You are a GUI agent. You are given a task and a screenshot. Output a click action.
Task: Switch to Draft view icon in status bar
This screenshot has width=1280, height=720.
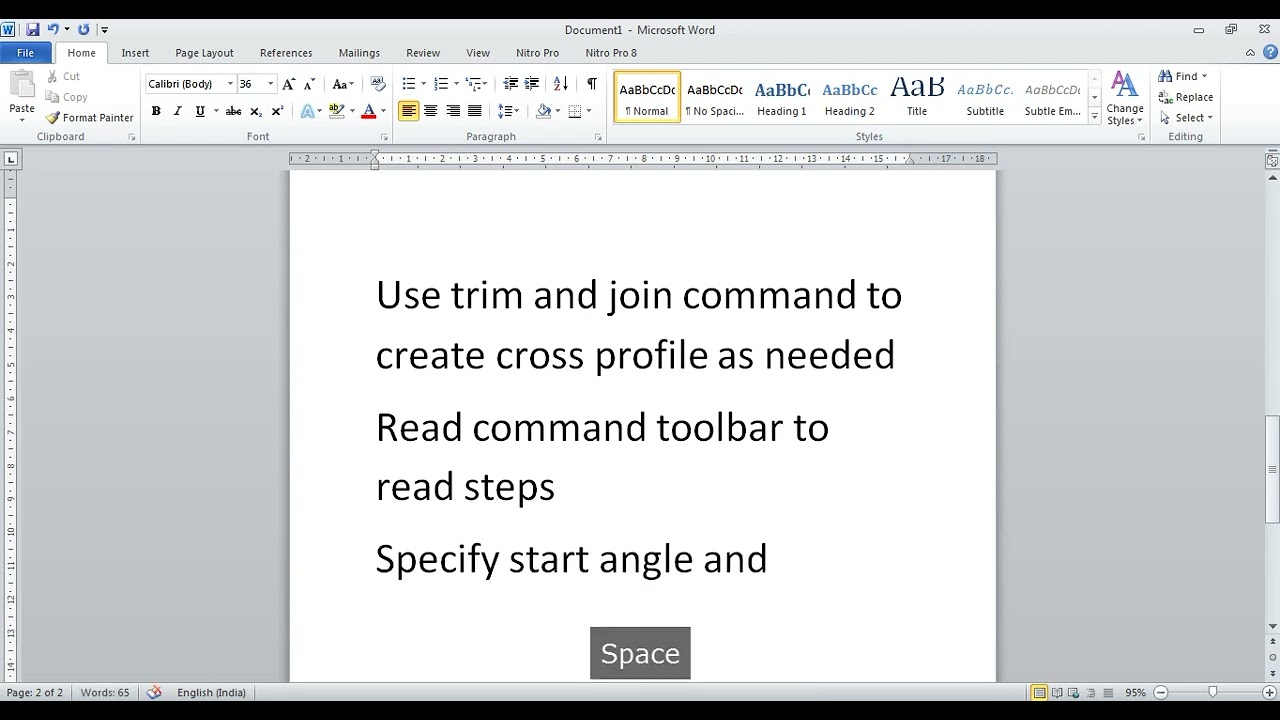coord(1108,692)
